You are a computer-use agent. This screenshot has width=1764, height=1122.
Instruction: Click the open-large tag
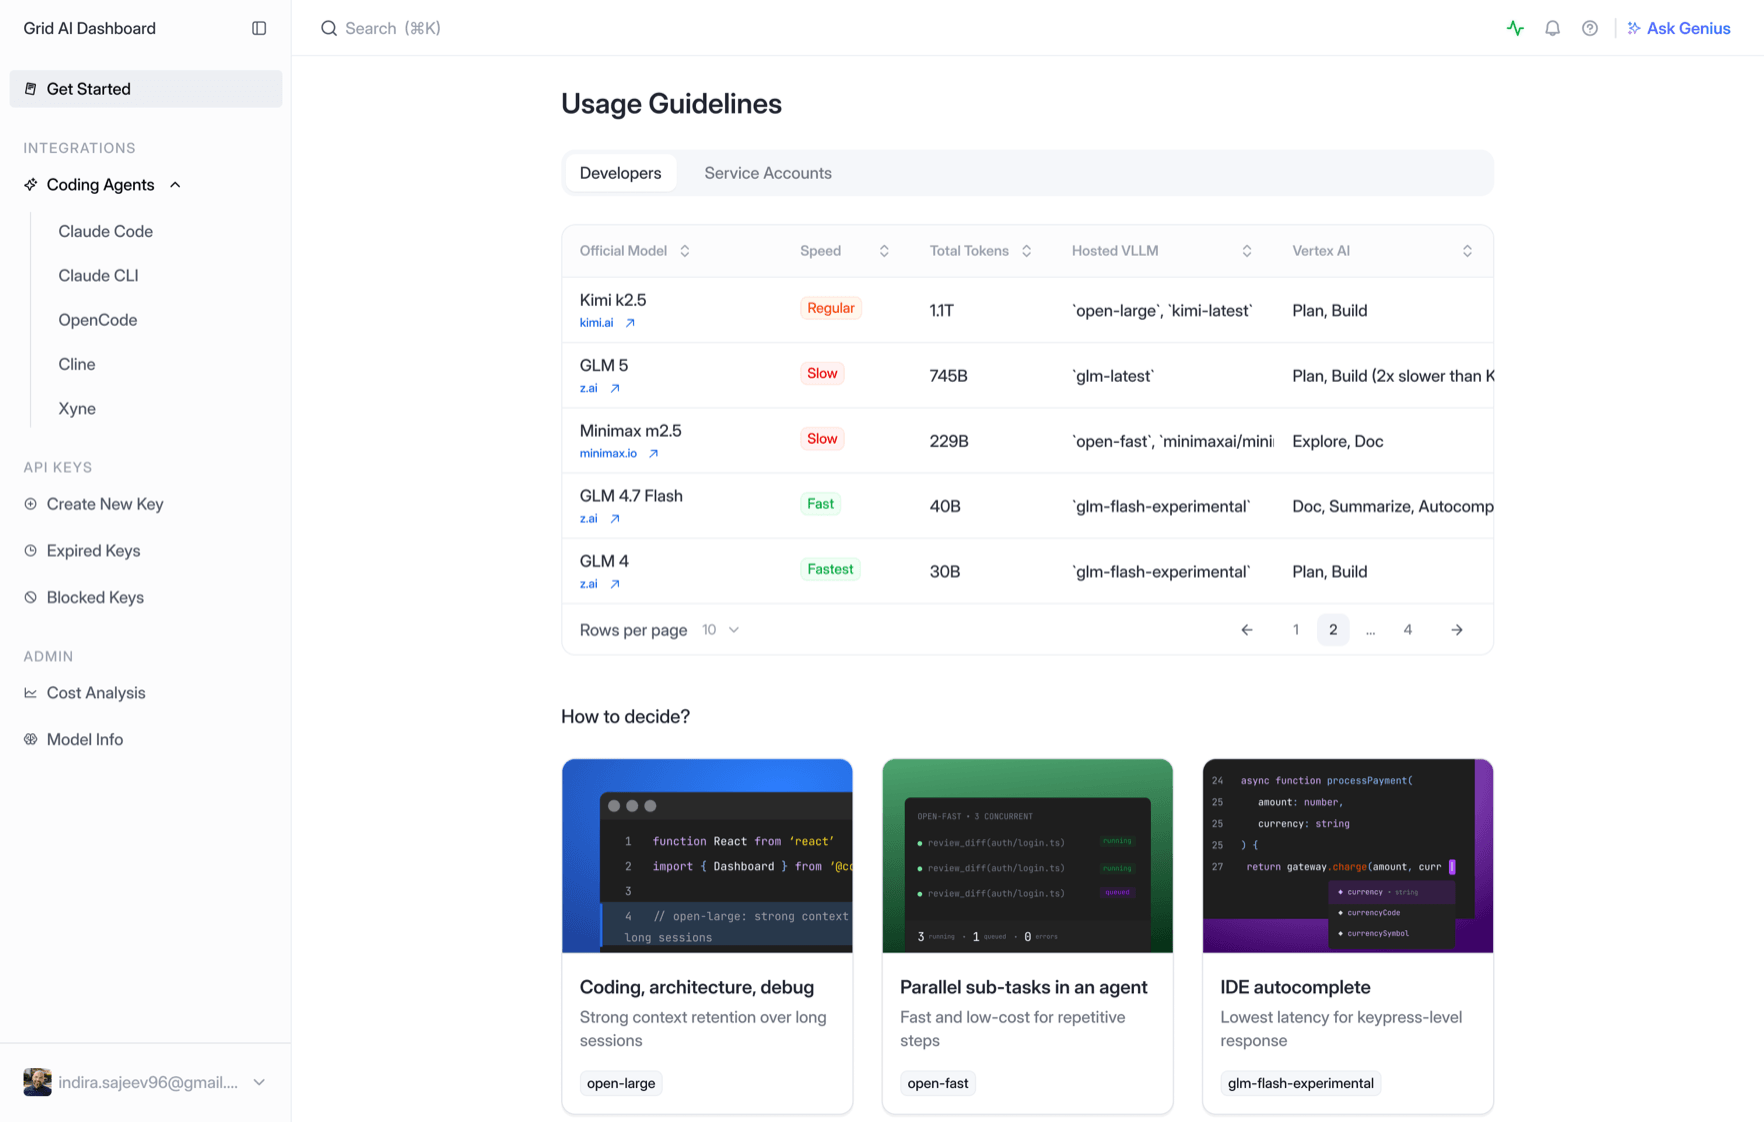click(x=621, y=1083)
